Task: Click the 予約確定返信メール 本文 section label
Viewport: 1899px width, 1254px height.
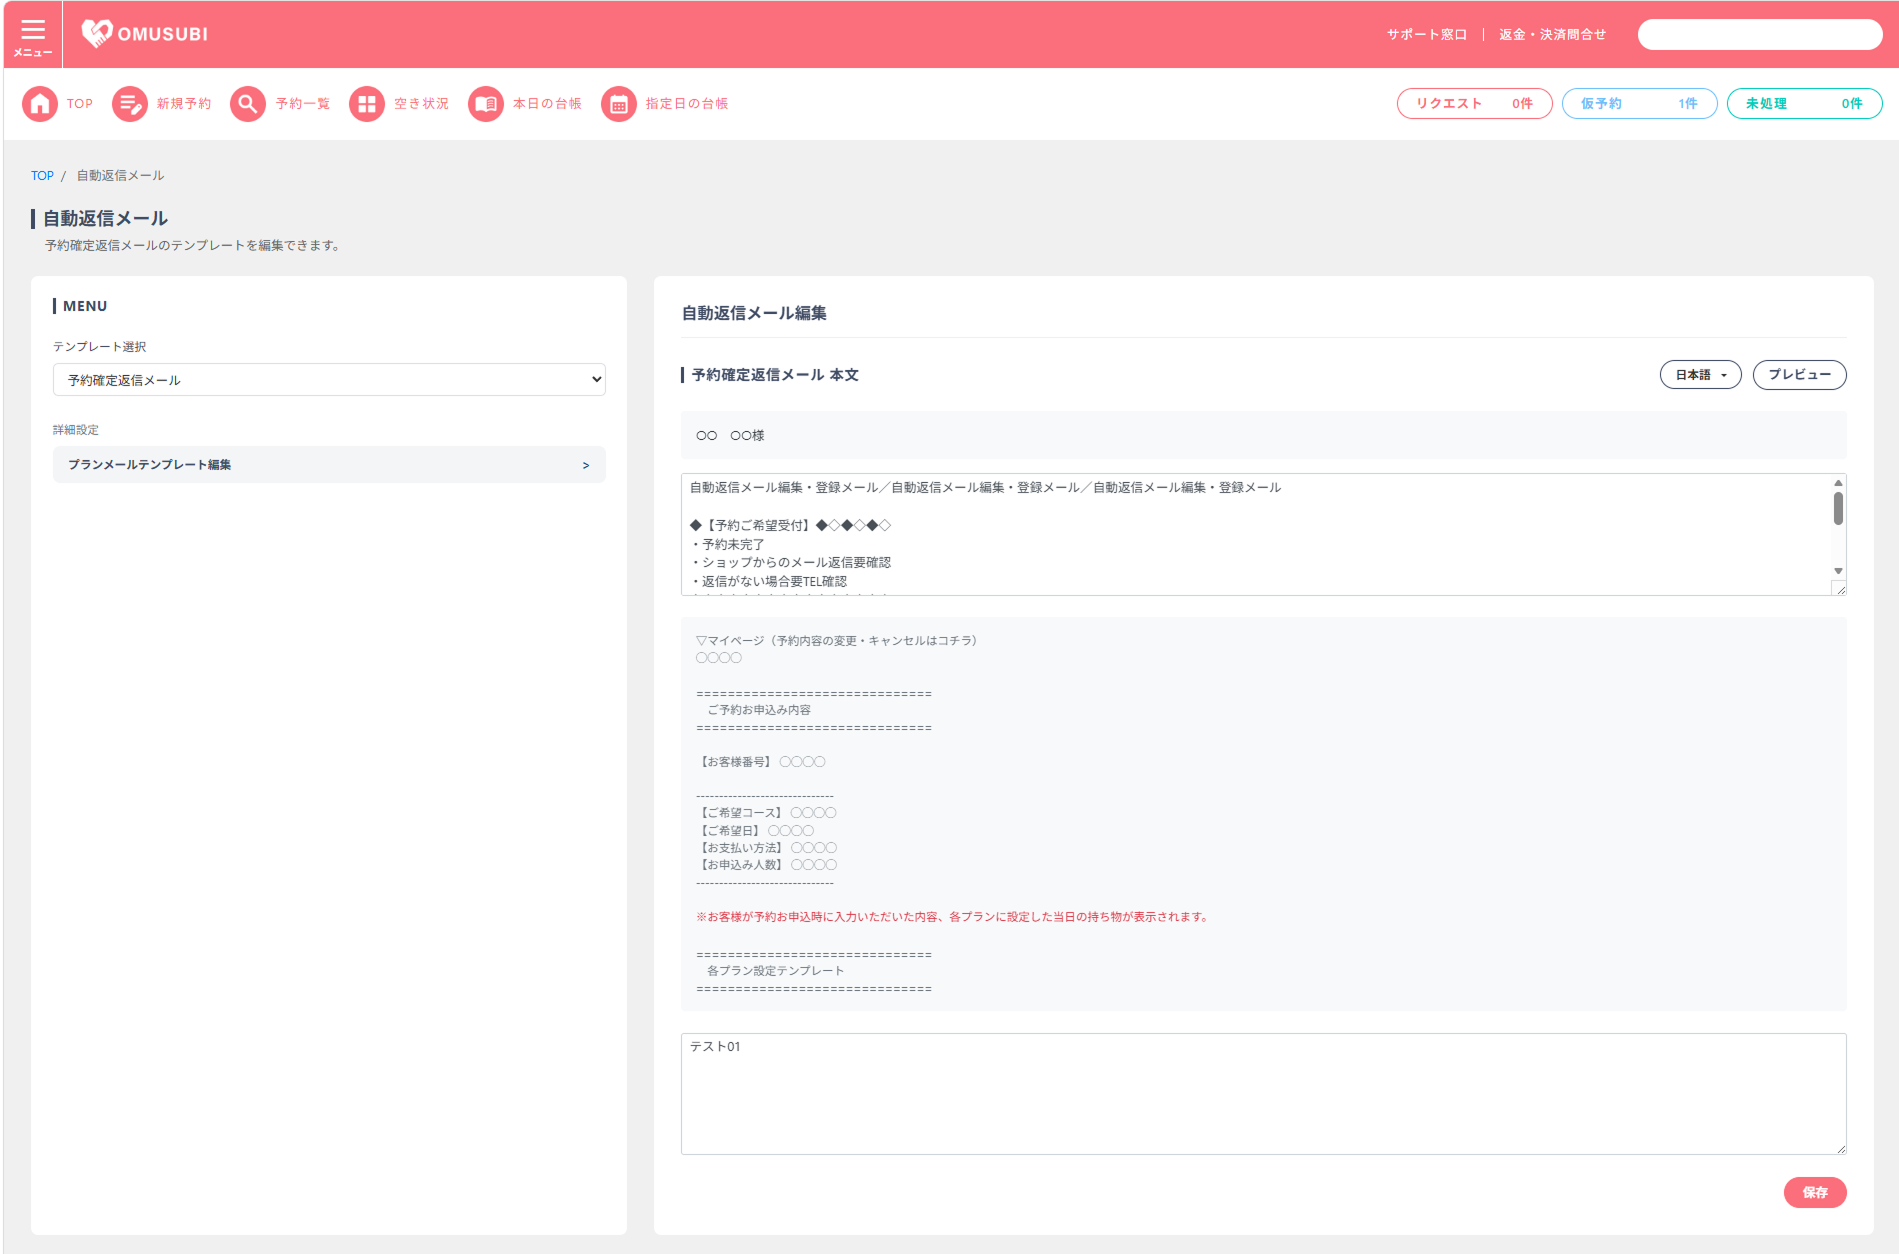Action: tap(775, 375)
